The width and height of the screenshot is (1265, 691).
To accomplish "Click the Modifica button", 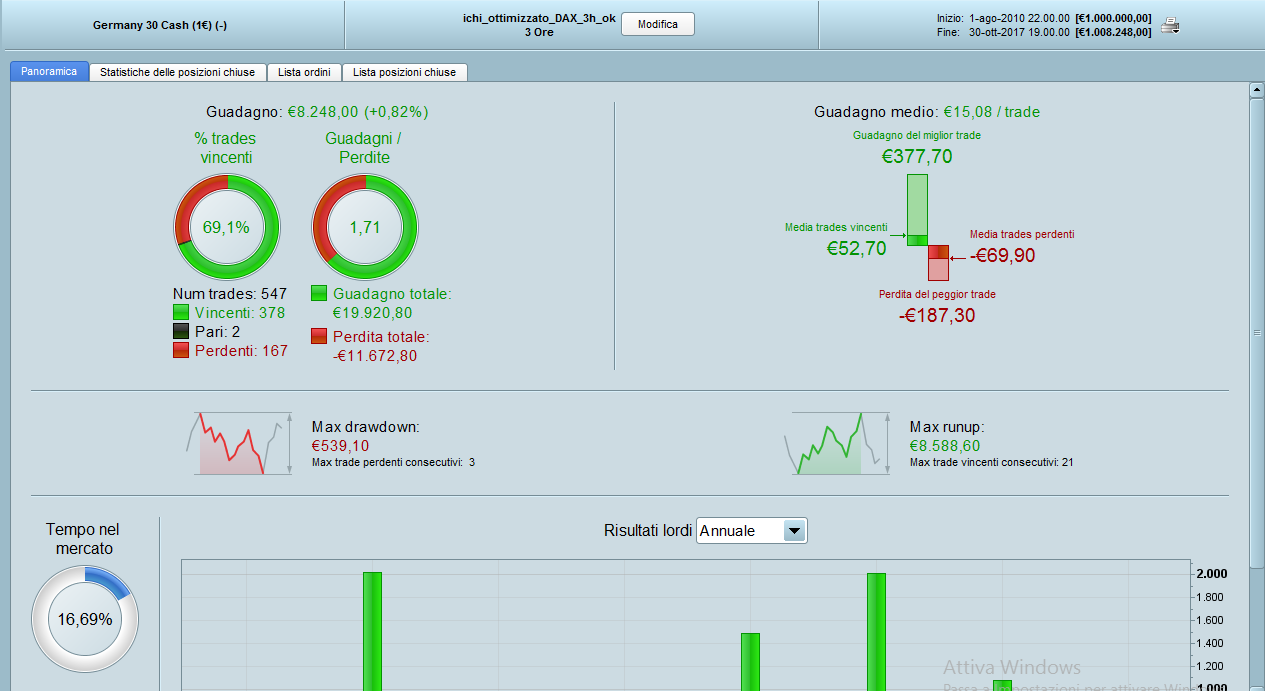I will [657, 25].
